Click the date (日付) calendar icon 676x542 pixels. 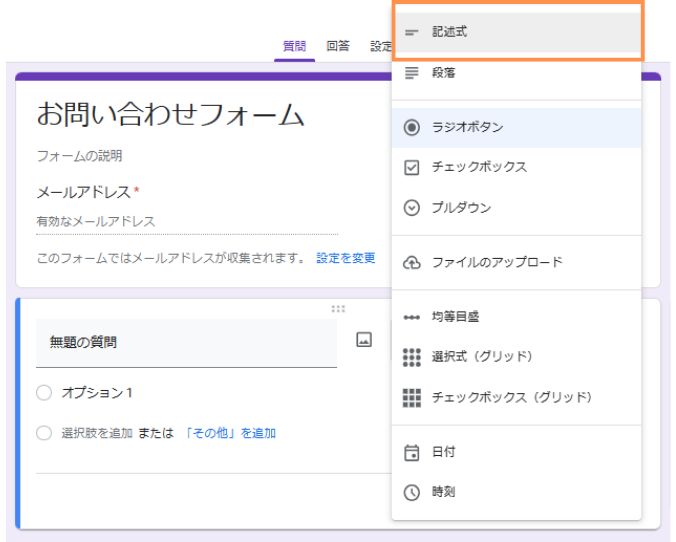[411, 452]
